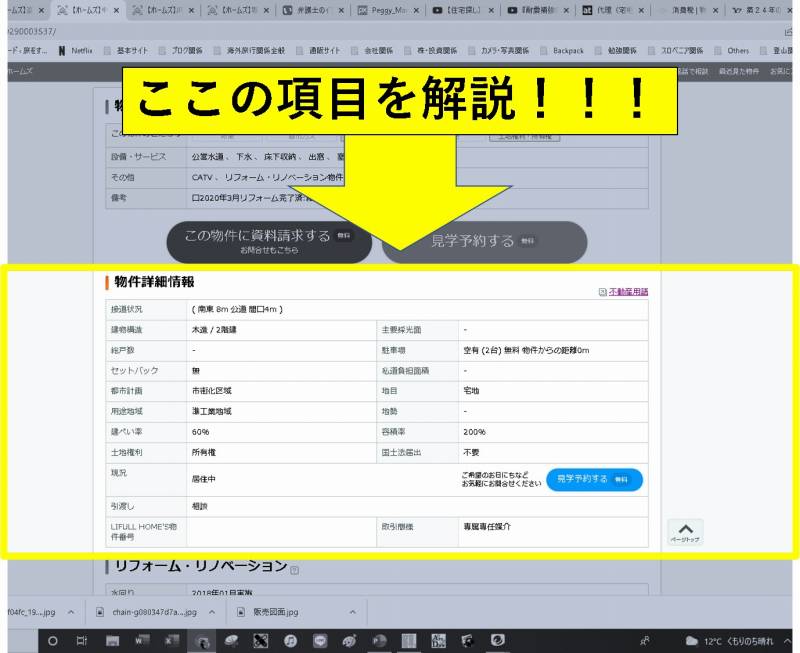
Task: Open the People icon in system tray
Action: [645, 641]
